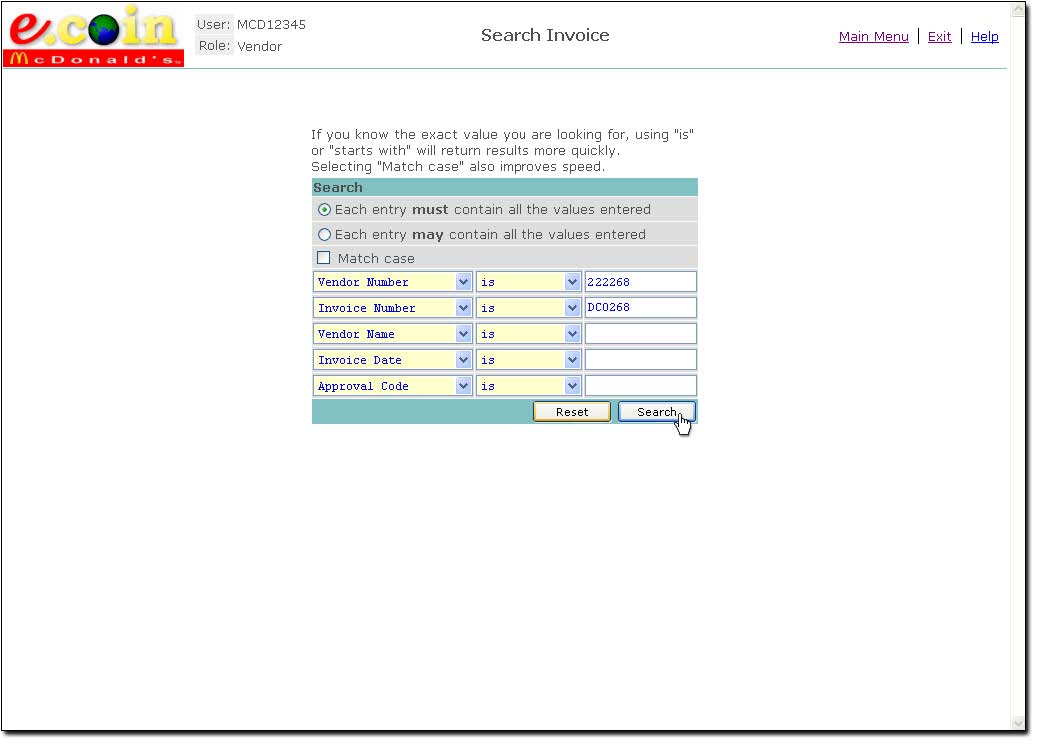Click the Search button
This screenshot has width=1045, height=749.
point(656,412)
